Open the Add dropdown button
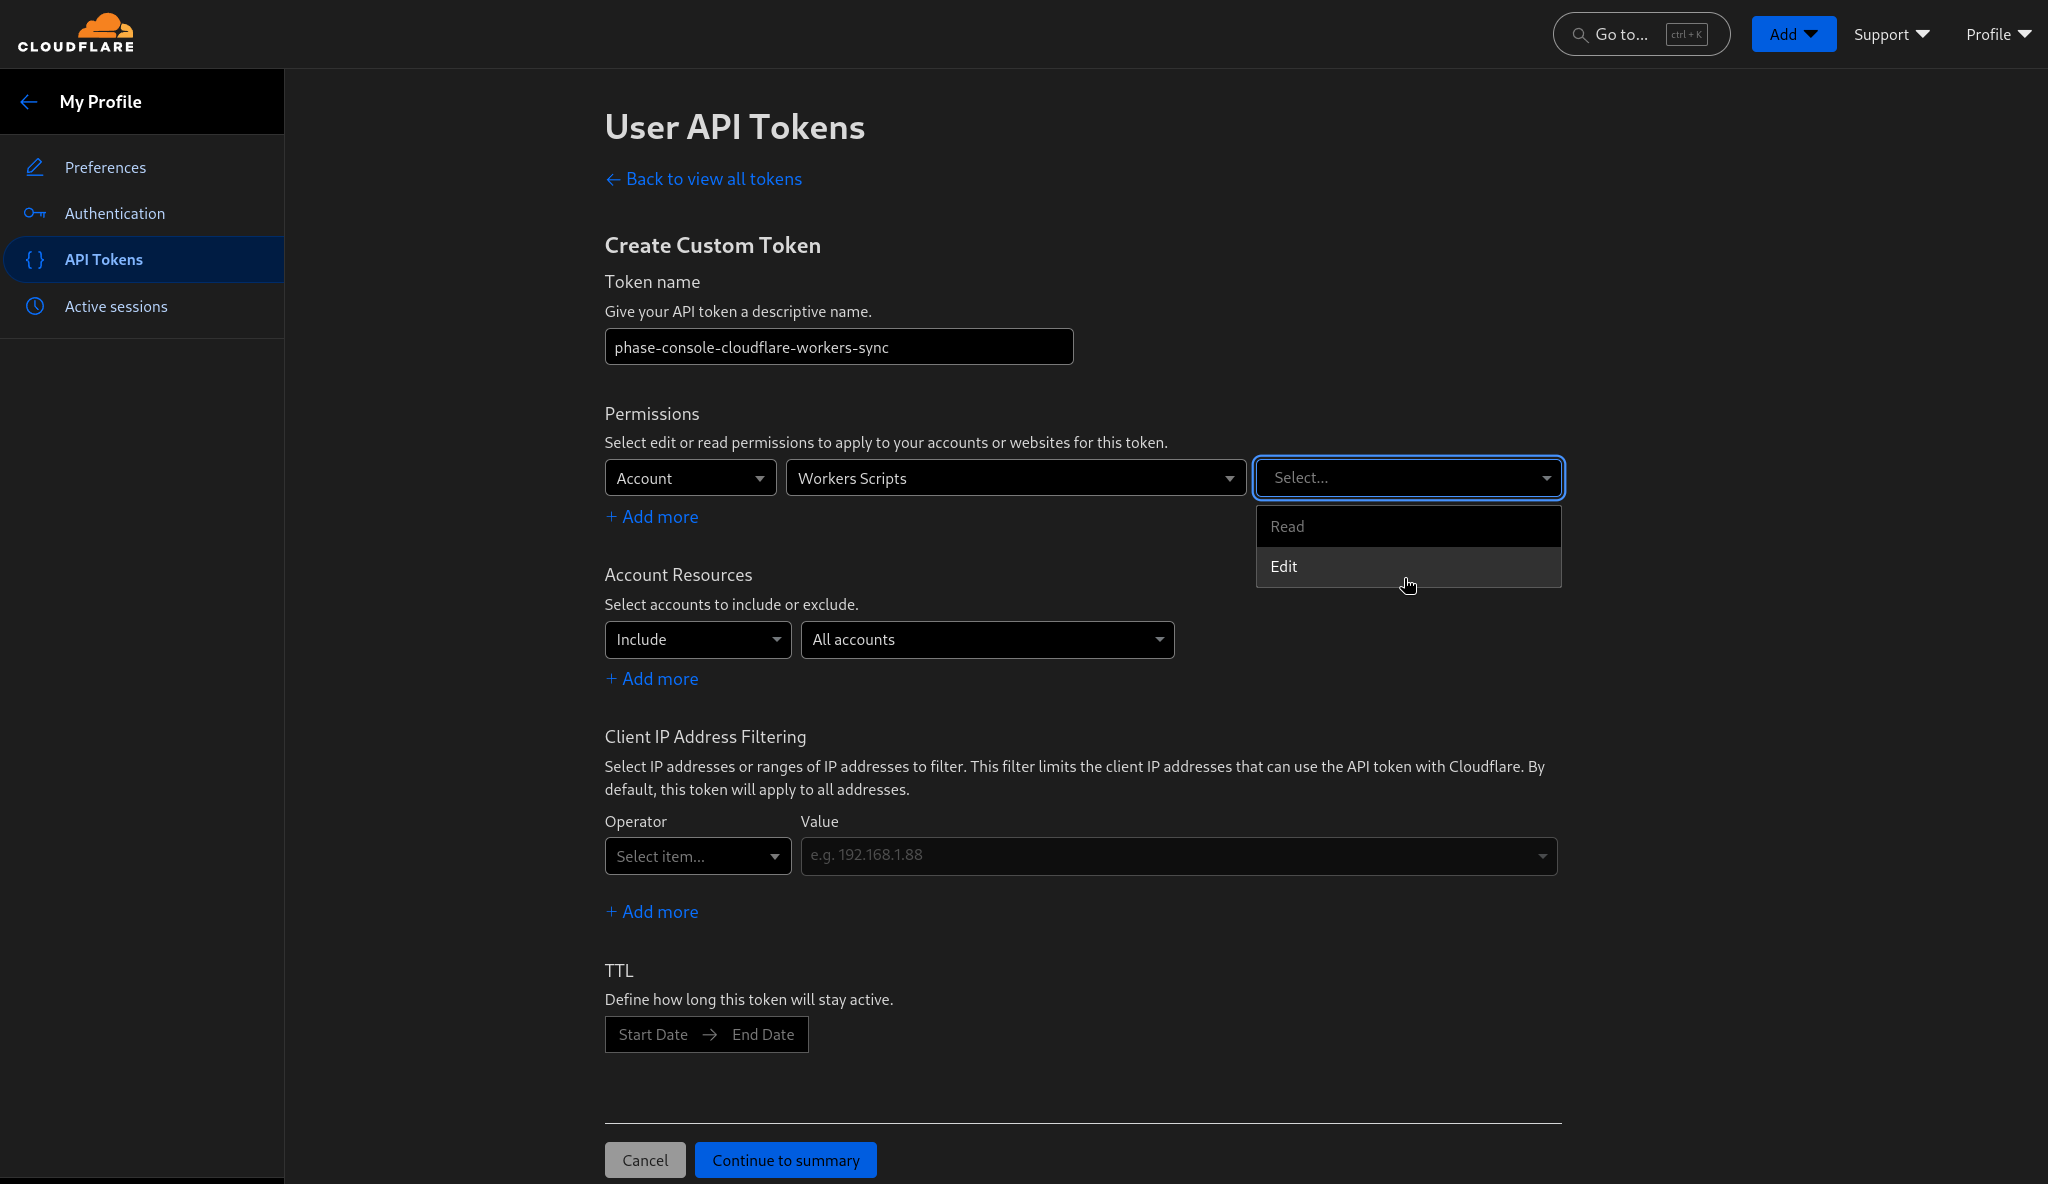 tap(1793, 34)
